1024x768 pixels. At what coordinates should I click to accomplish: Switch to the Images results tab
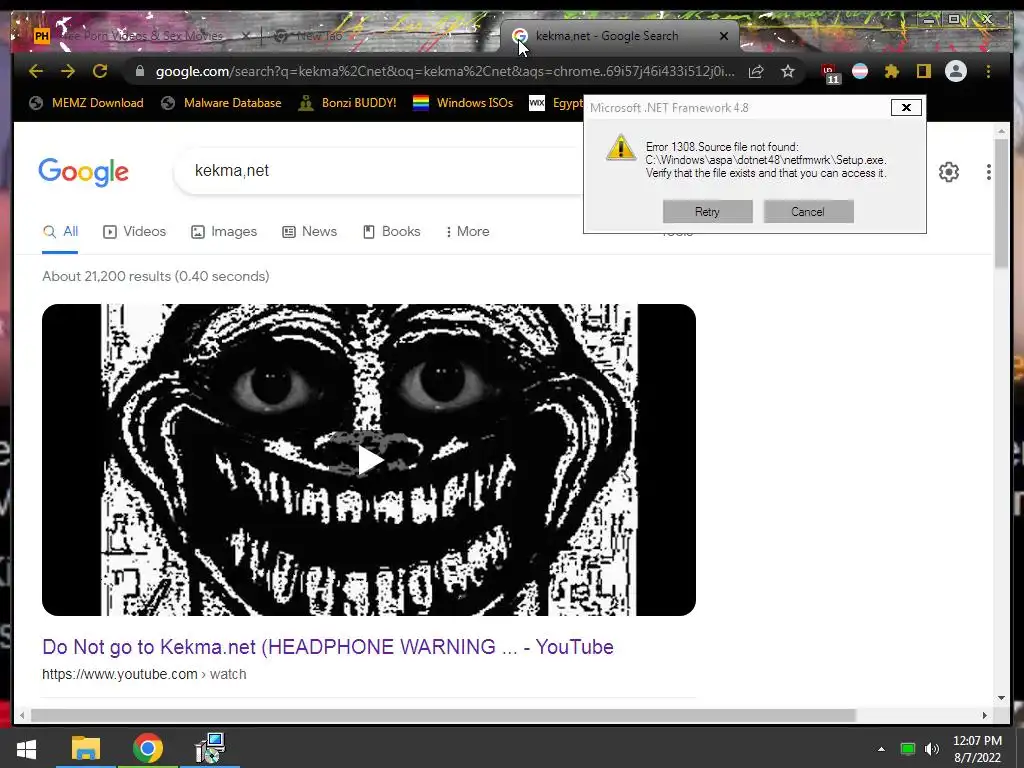point(224,232)
